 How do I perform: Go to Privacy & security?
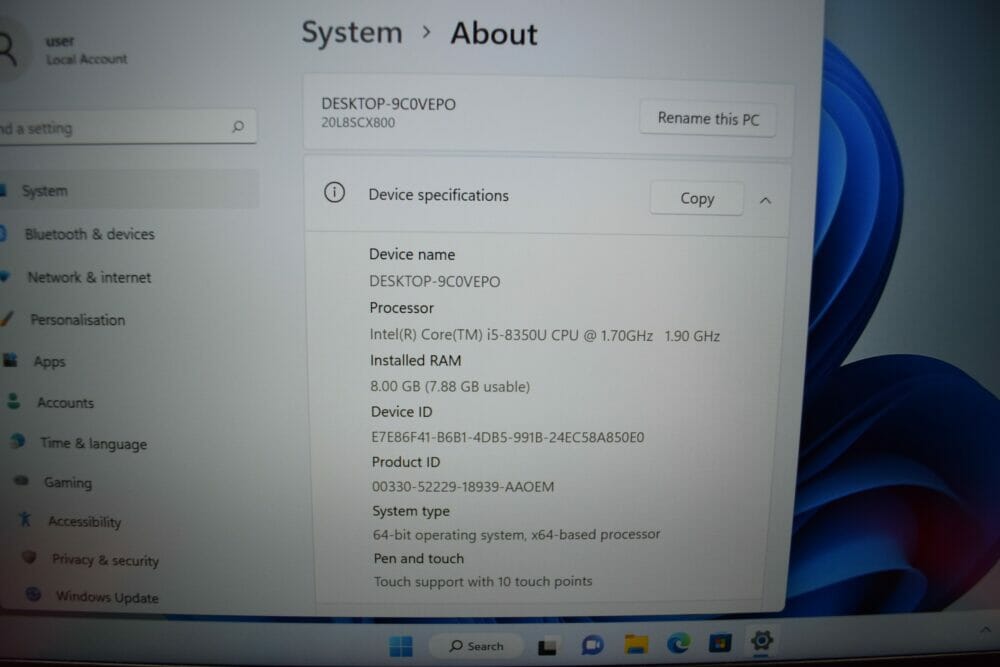[105, 560]
